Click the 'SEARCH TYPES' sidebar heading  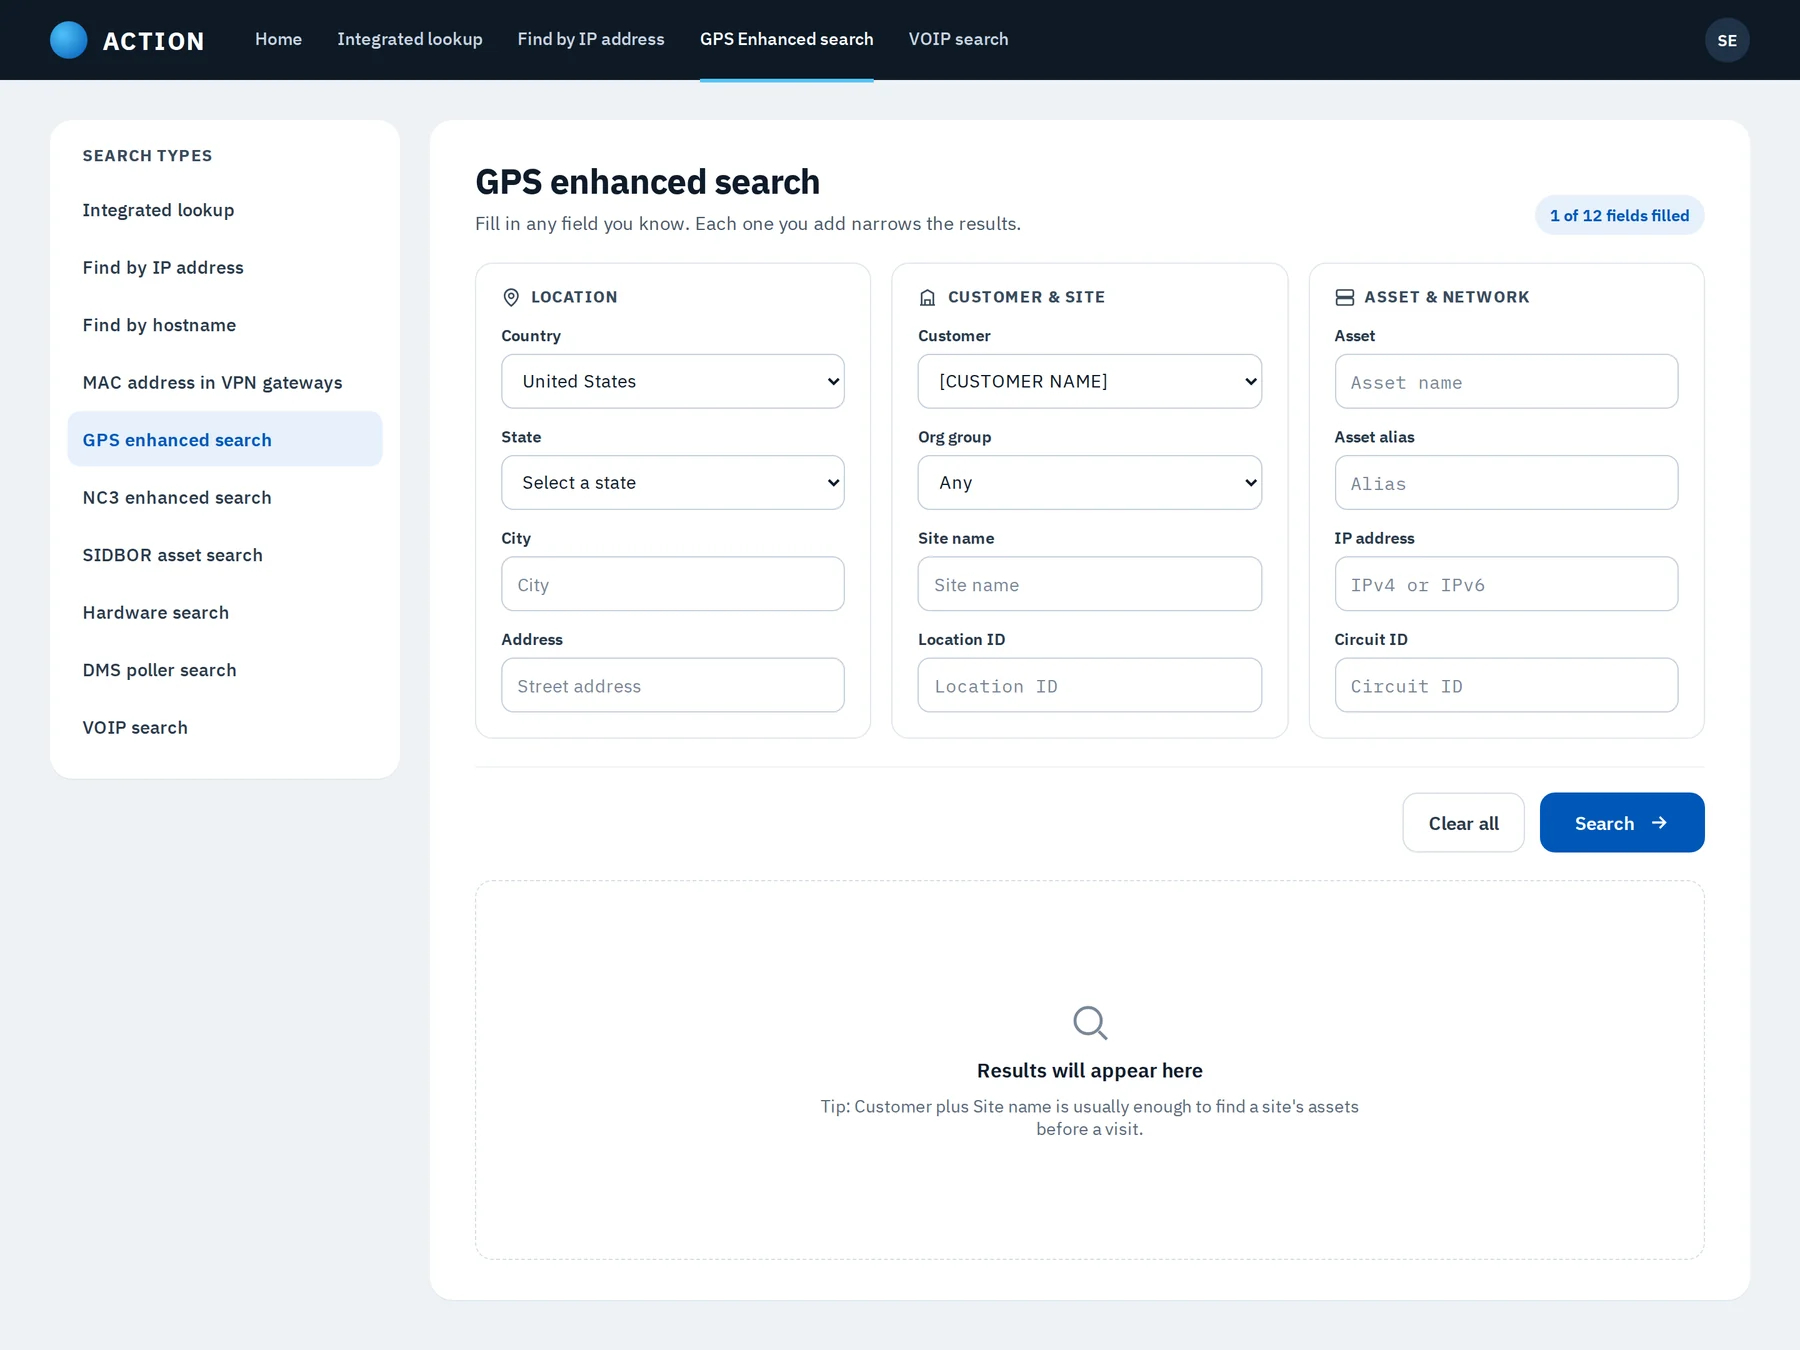(147, 156)
